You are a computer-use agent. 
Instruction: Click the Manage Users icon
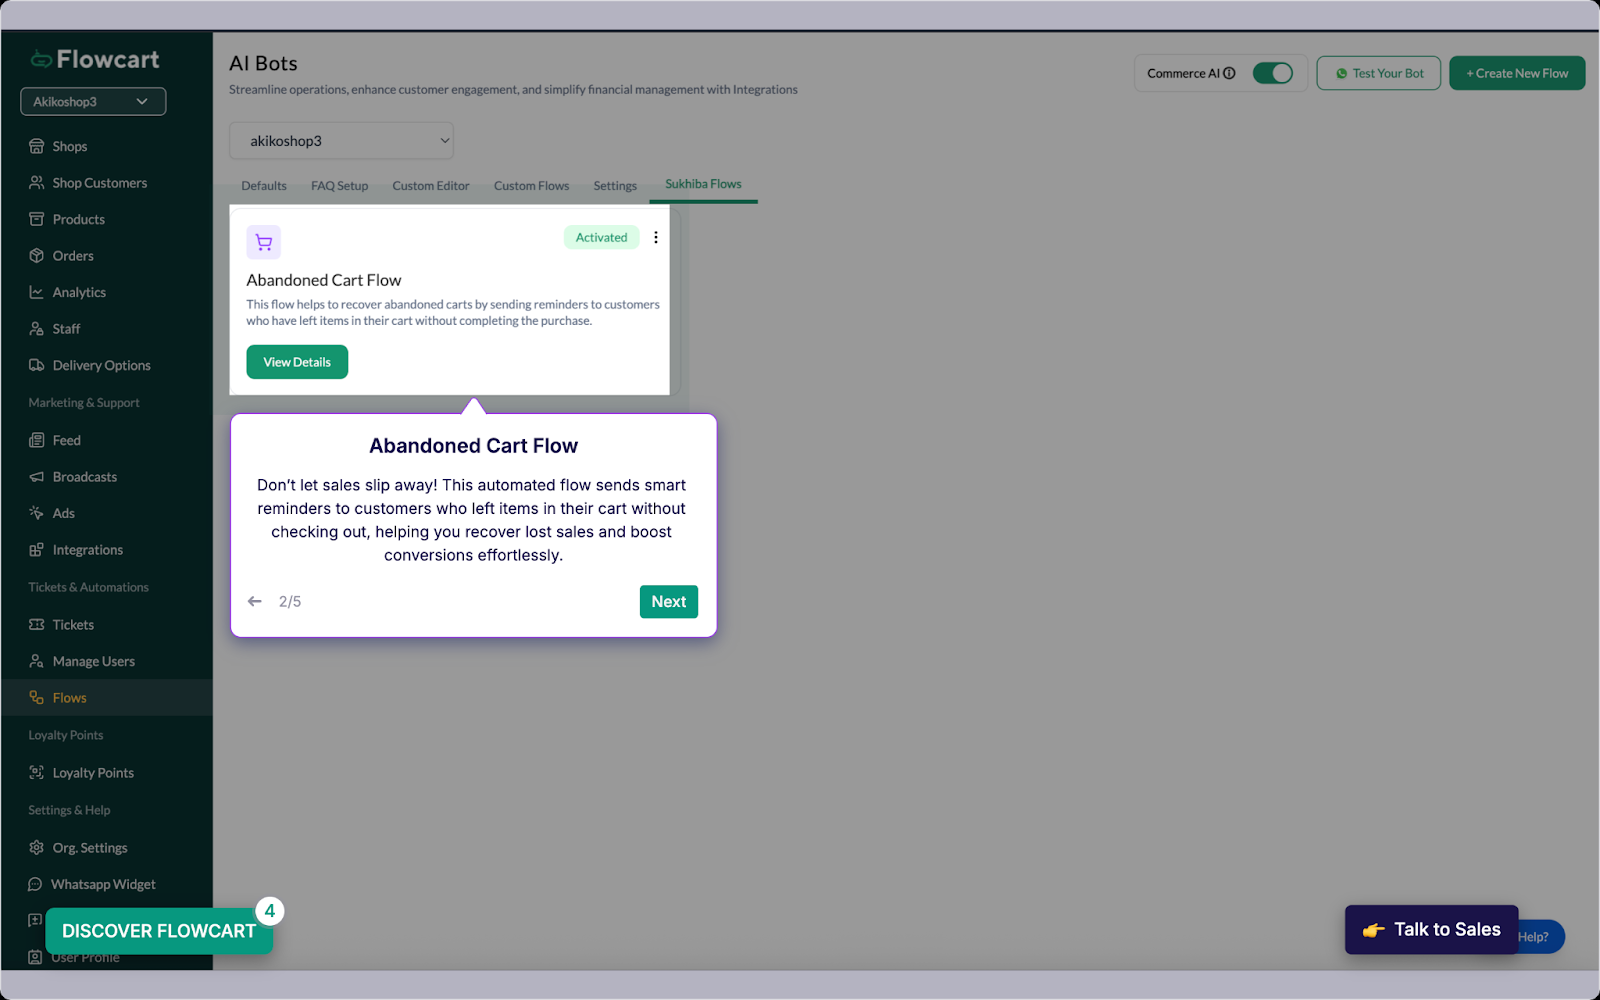(36, 661)
